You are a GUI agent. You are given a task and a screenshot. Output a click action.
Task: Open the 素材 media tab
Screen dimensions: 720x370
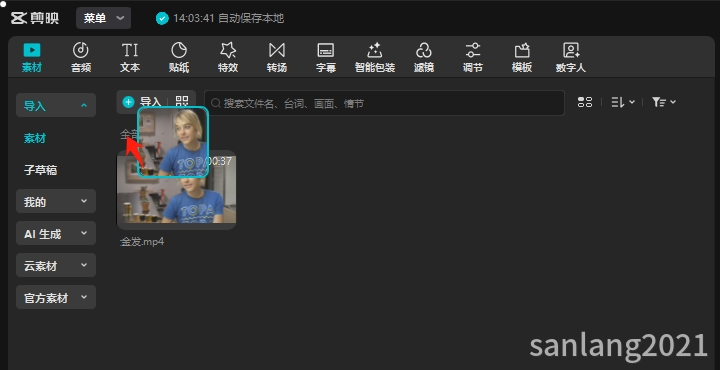(32, 57)
